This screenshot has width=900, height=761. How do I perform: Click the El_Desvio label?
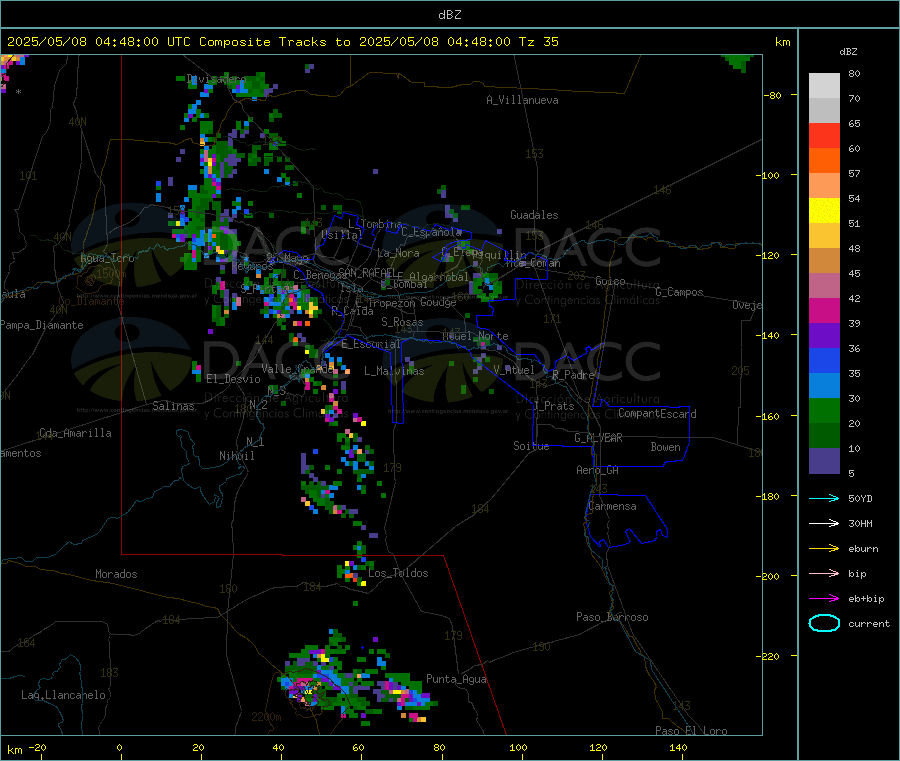tap(233, 379)
